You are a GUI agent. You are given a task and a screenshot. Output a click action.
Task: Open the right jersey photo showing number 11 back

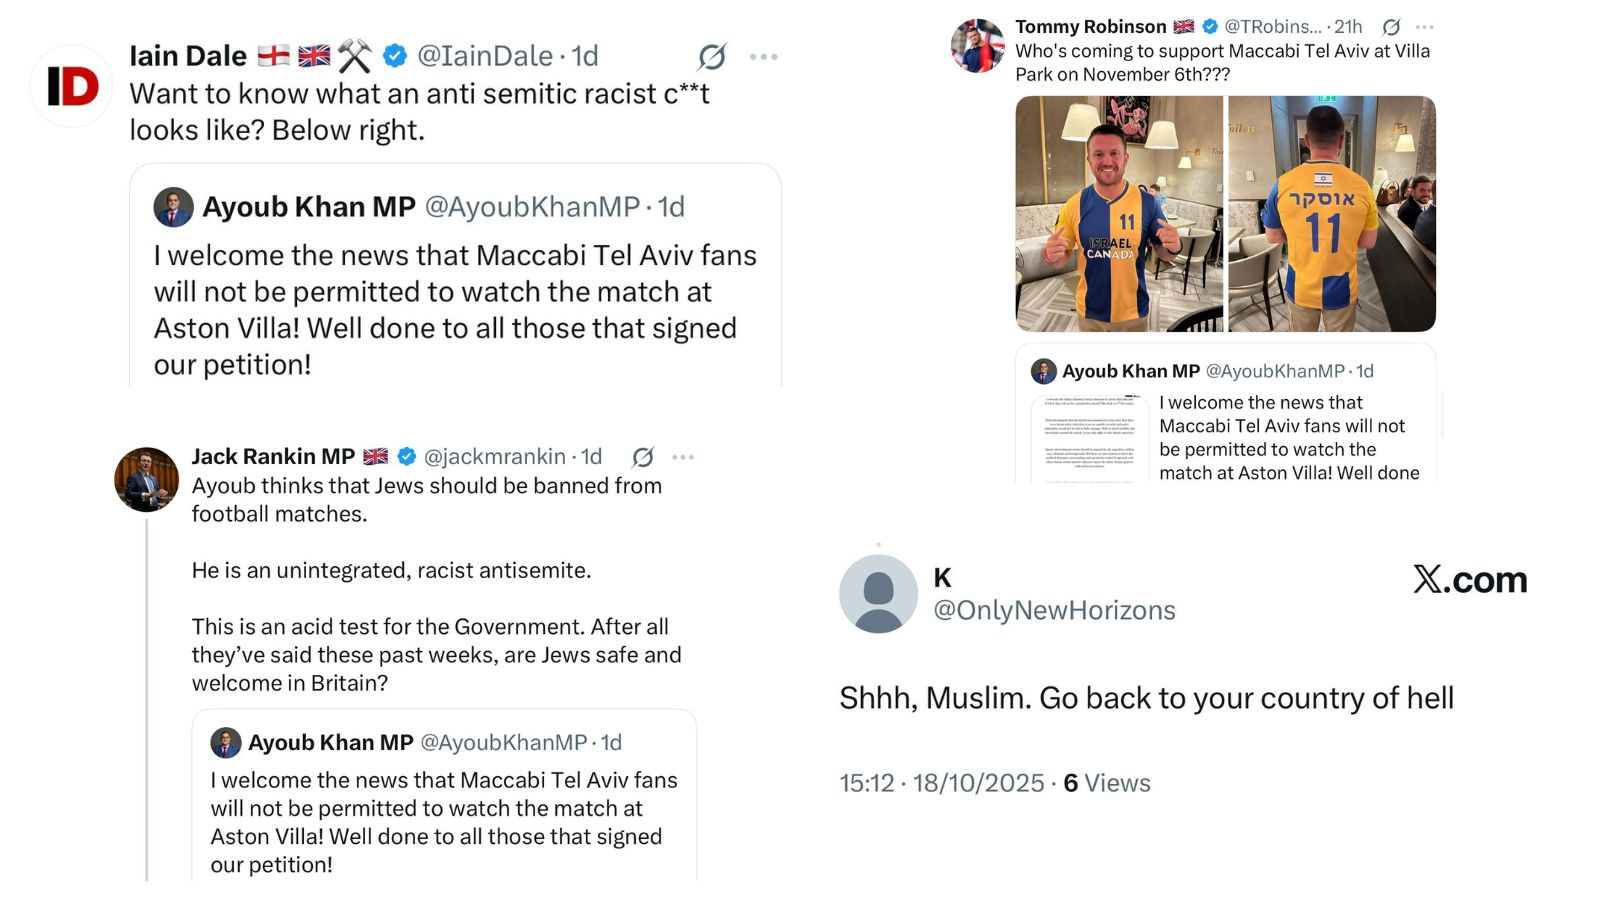[x=1332, y=214]
